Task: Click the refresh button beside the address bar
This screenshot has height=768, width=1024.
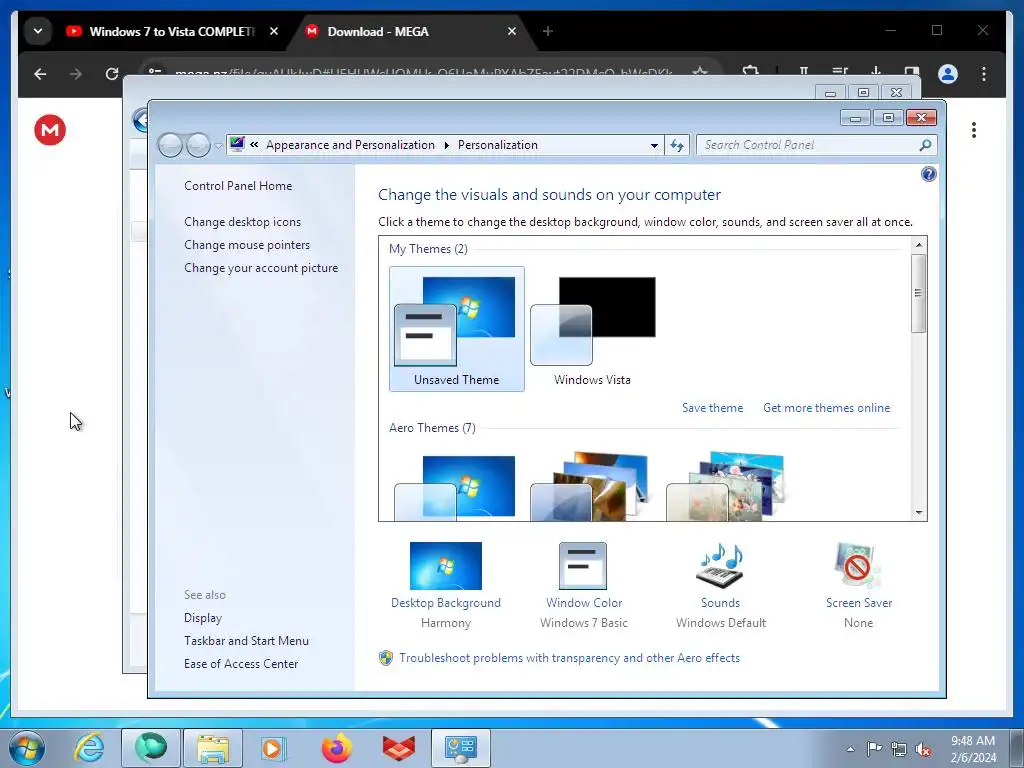Action: click(677, 145)
